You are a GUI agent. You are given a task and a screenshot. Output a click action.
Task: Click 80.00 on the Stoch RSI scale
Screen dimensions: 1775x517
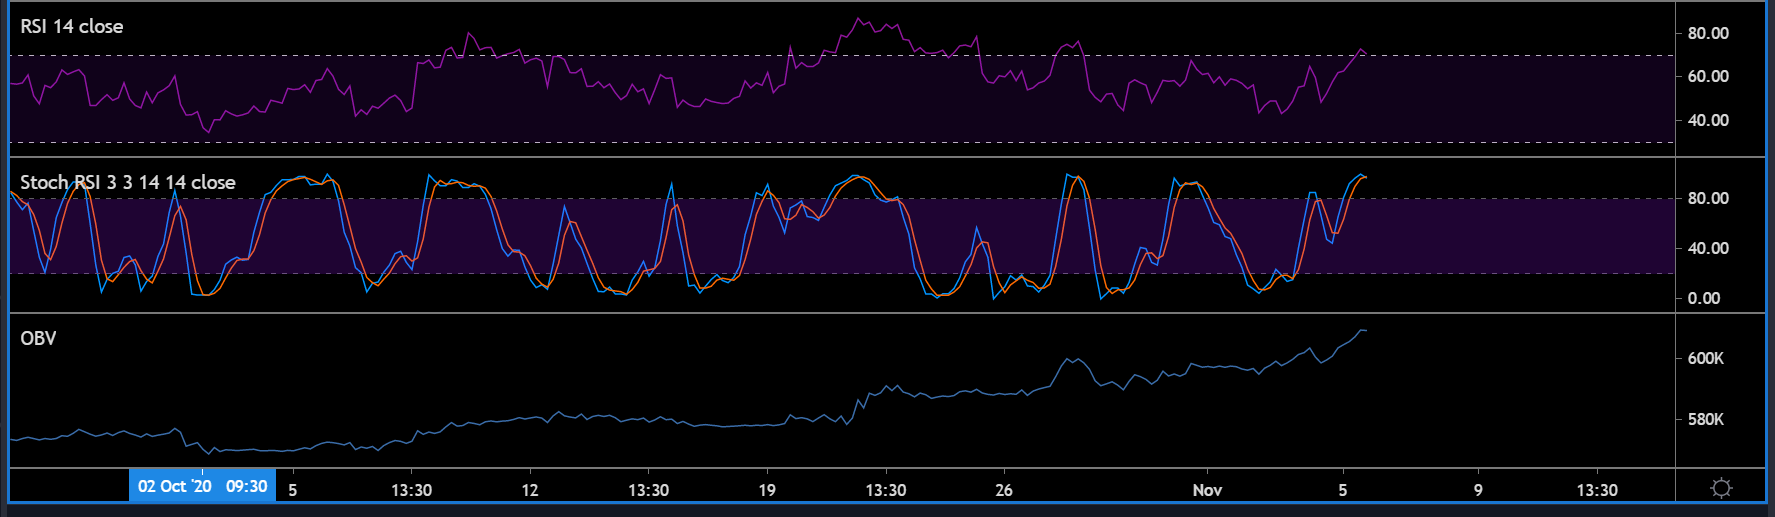(x=1708, y=198)
